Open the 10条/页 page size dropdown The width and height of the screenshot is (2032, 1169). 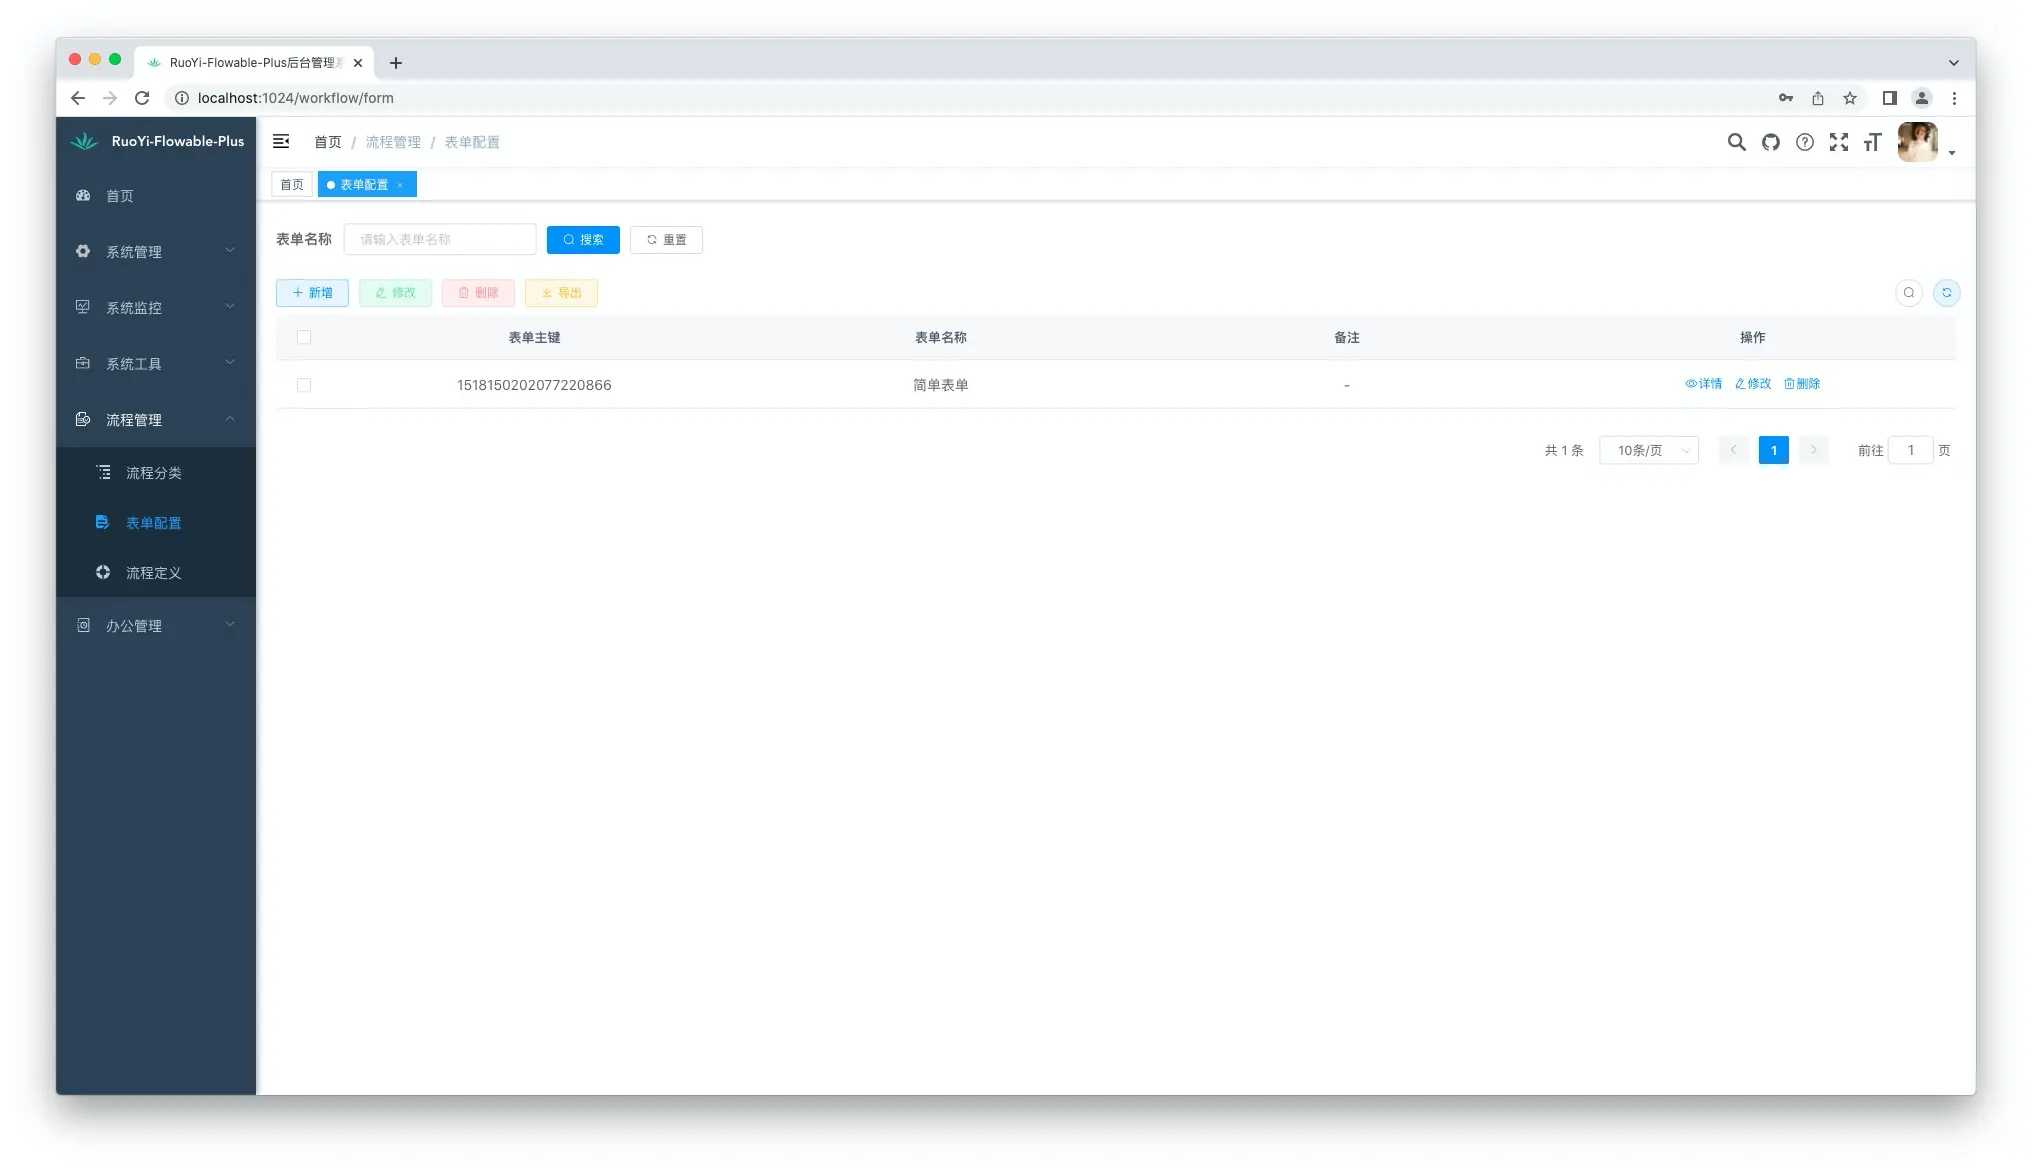tap(1650, 449)
